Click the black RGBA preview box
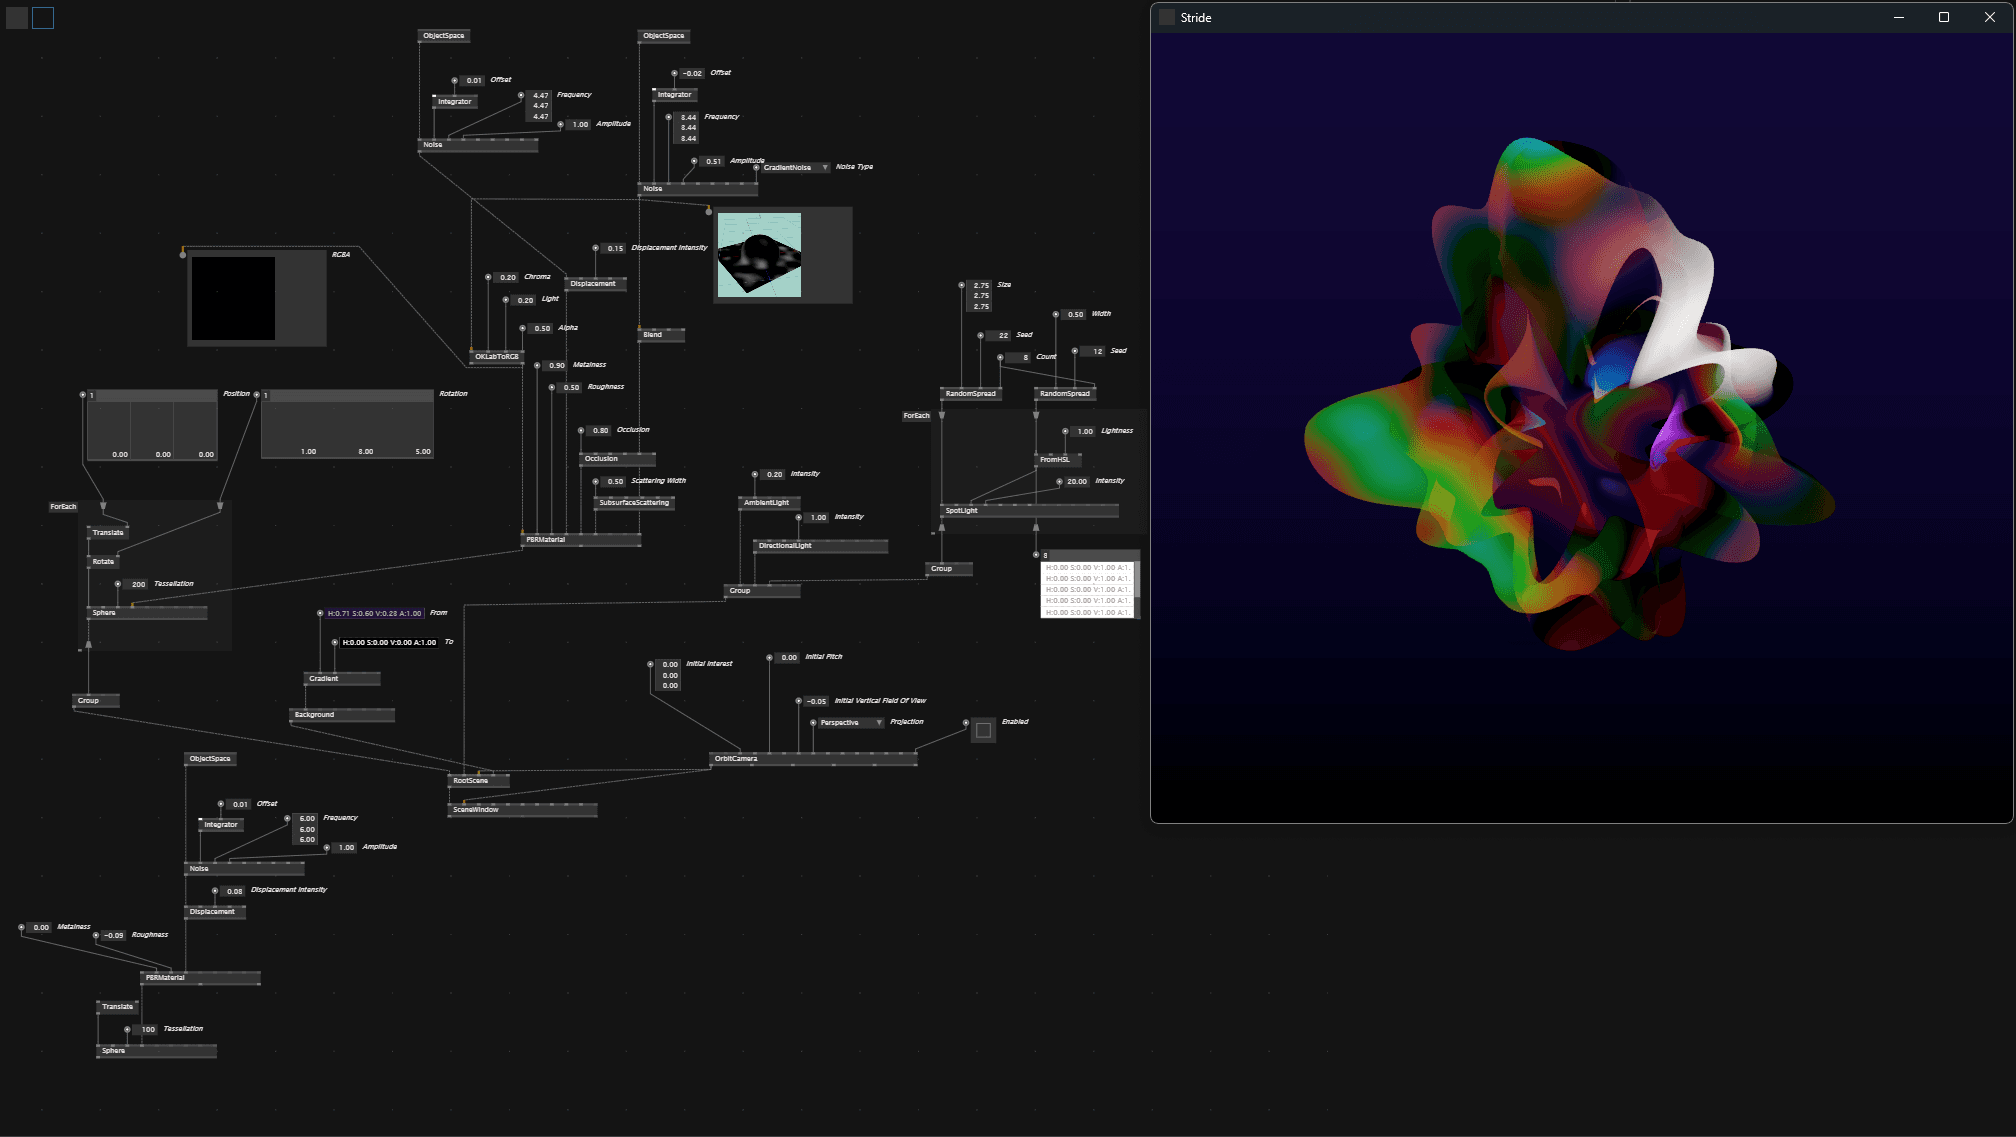 (233, 298)
